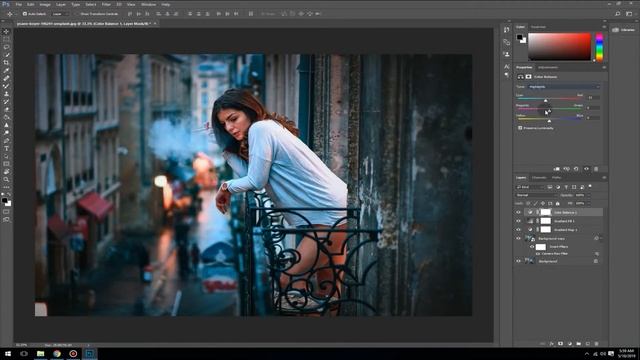Select the Eraser tool

coord(6,109)
